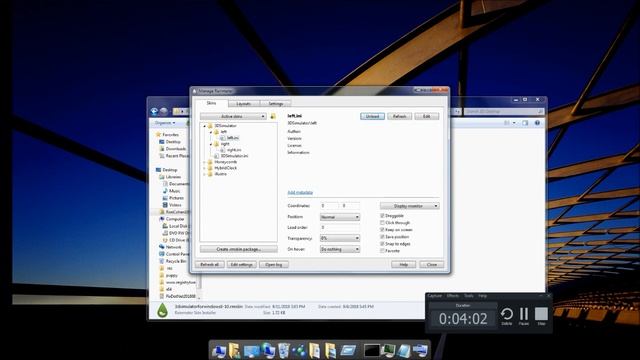This screenshot has width=640, height=360.
Task: Click the Open log button
Action: tap(273, 264)
